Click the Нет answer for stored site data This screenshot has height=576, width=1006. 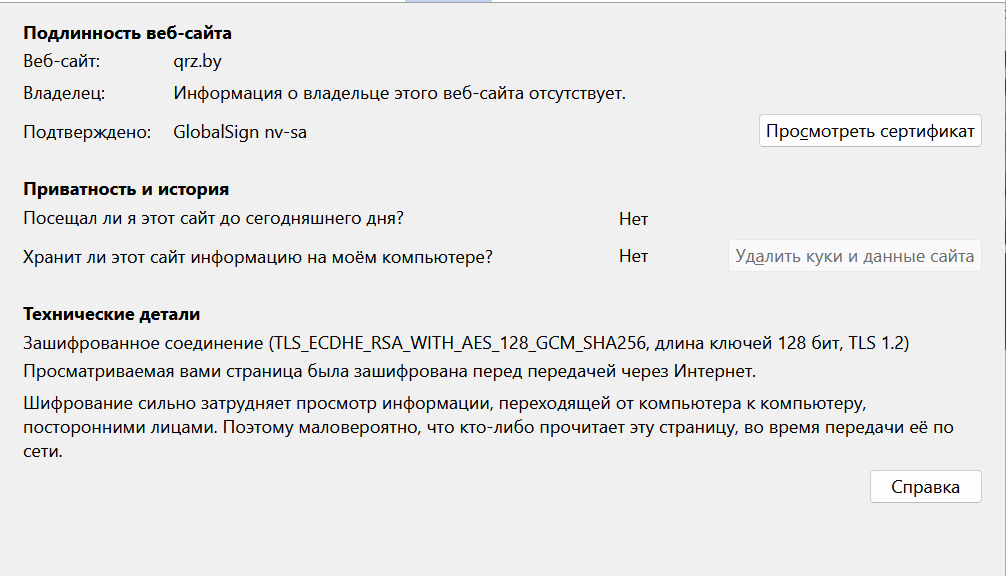coord(633,256)
